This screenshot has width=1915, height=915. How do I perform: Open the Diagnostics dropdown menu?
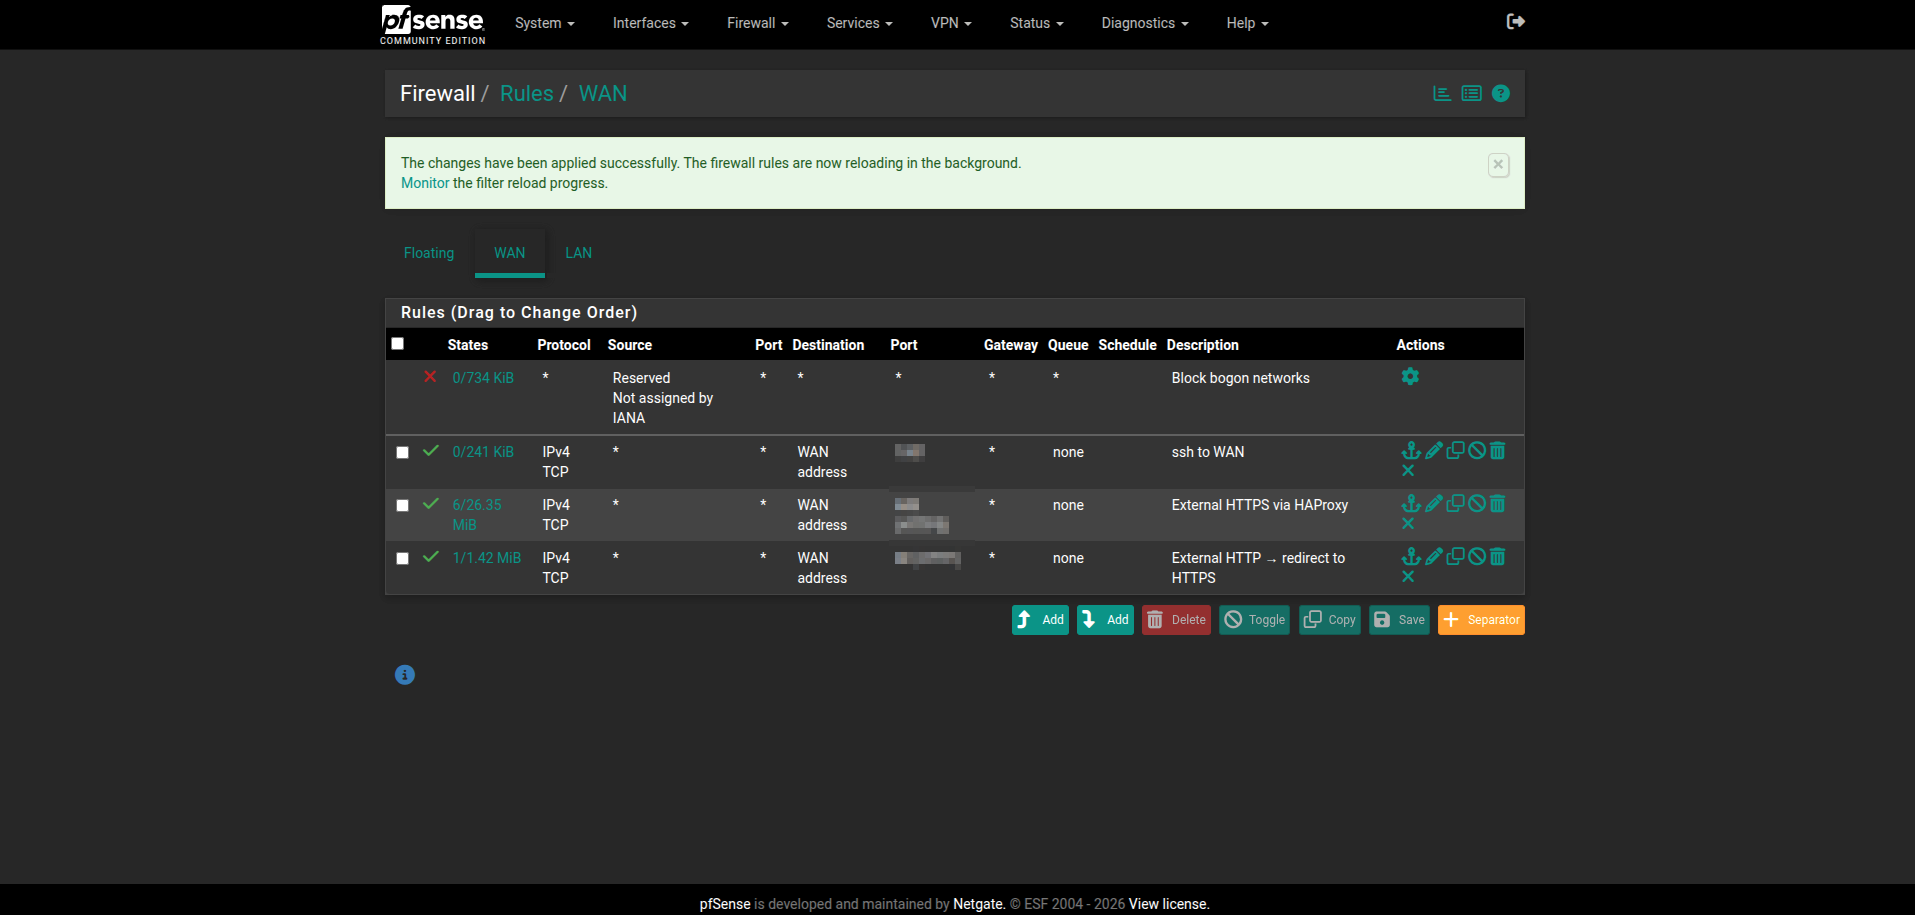[x=1144, y=23]
